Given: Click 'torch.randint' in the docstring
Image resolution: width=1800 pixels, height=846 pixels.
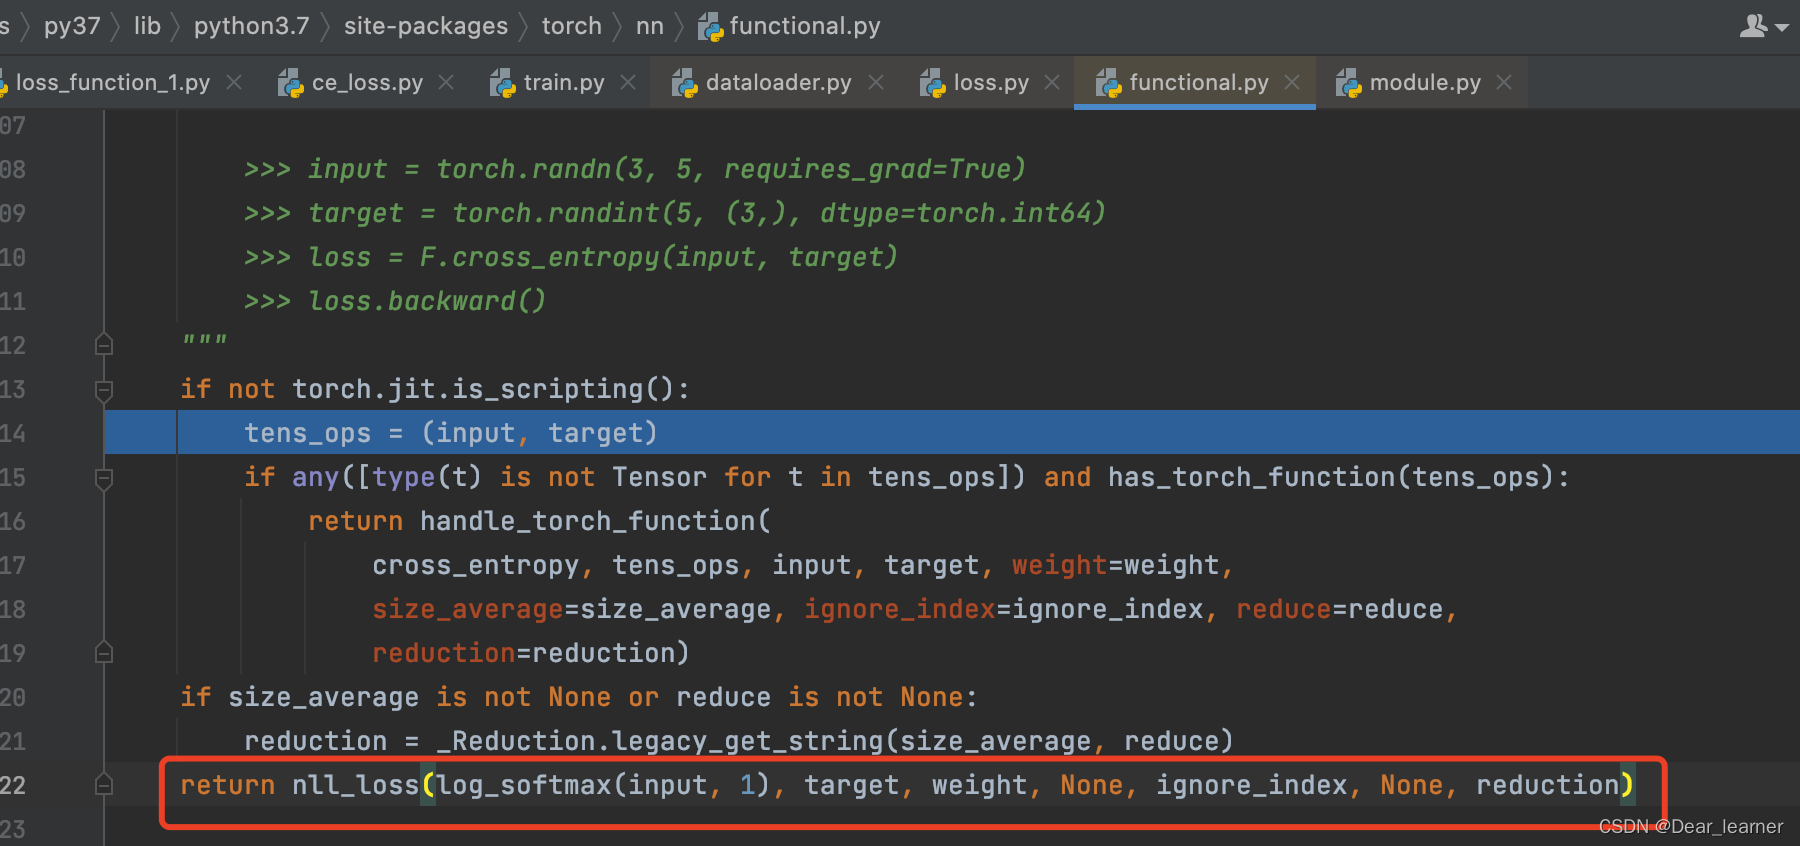Looking at the screenshot, I should (556, 213).
